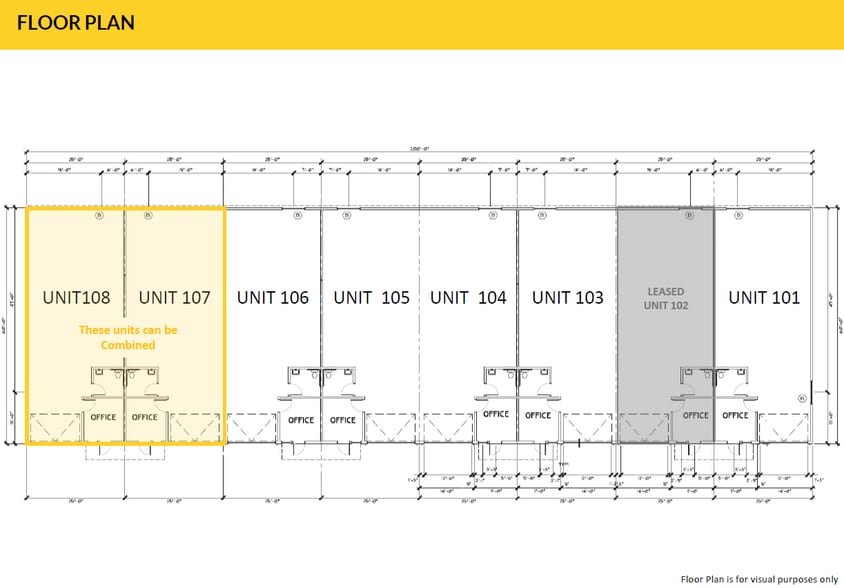Click the circle marker on Unit 101's right wall
The width and height of the screenshot is (844, 588).
click(x=801, y=397)
